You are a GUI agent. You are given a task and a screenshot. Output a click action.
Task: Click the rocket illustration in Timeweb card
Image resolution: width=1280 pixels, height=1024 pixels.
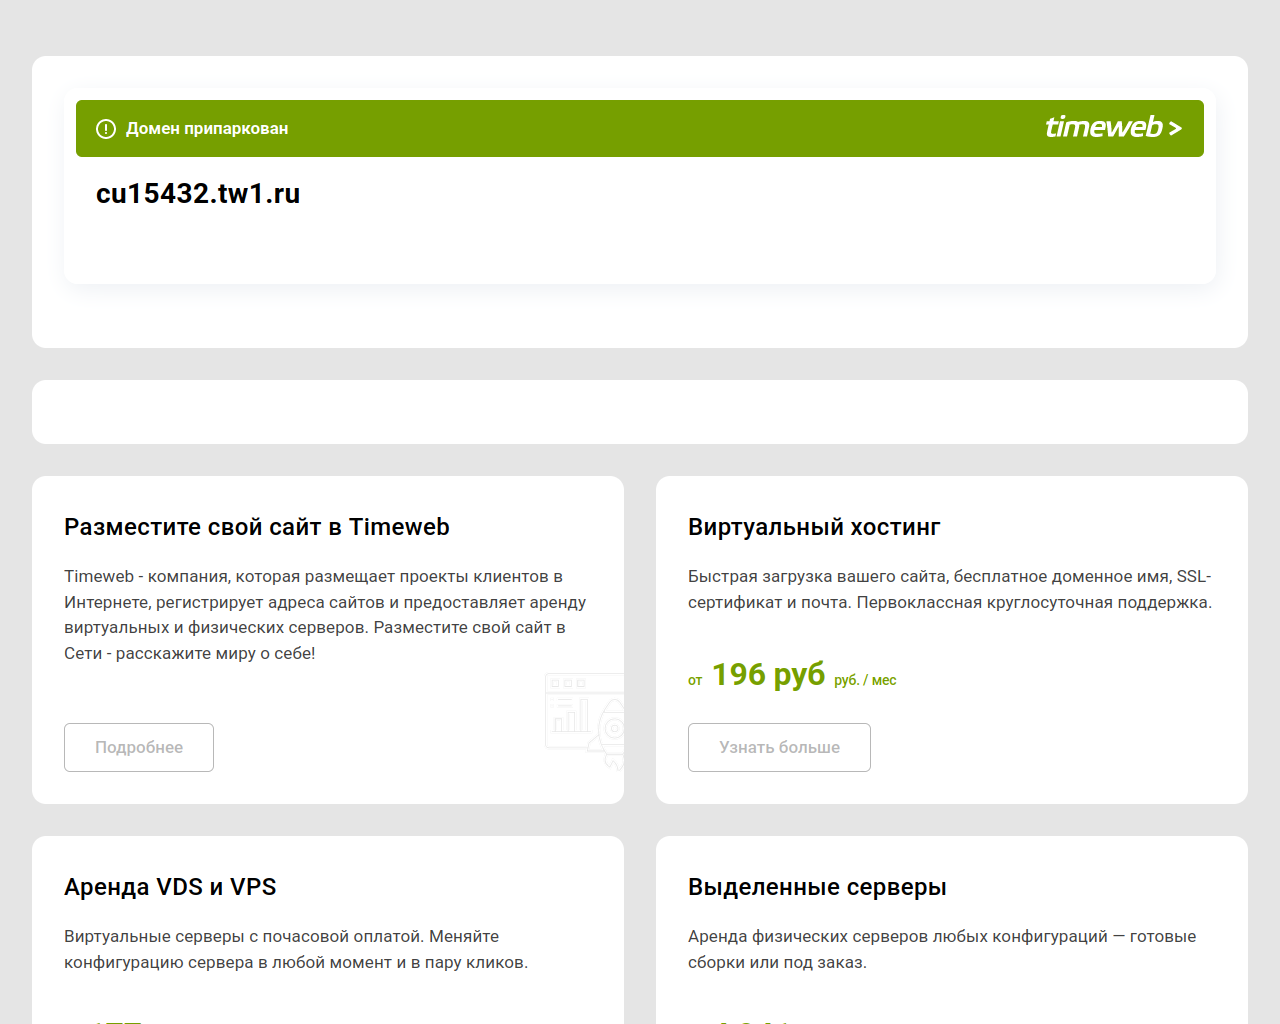[585, 720]
